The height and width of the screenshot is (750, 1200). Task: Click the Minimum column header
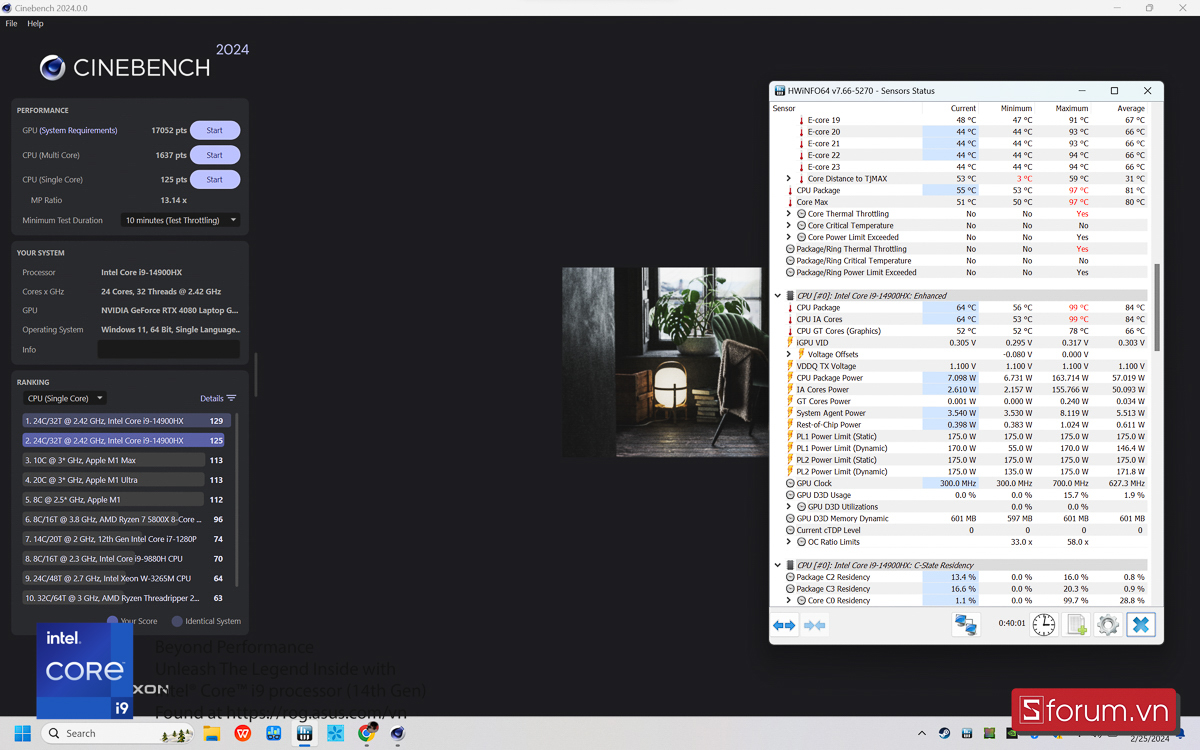pos(1016,108)
